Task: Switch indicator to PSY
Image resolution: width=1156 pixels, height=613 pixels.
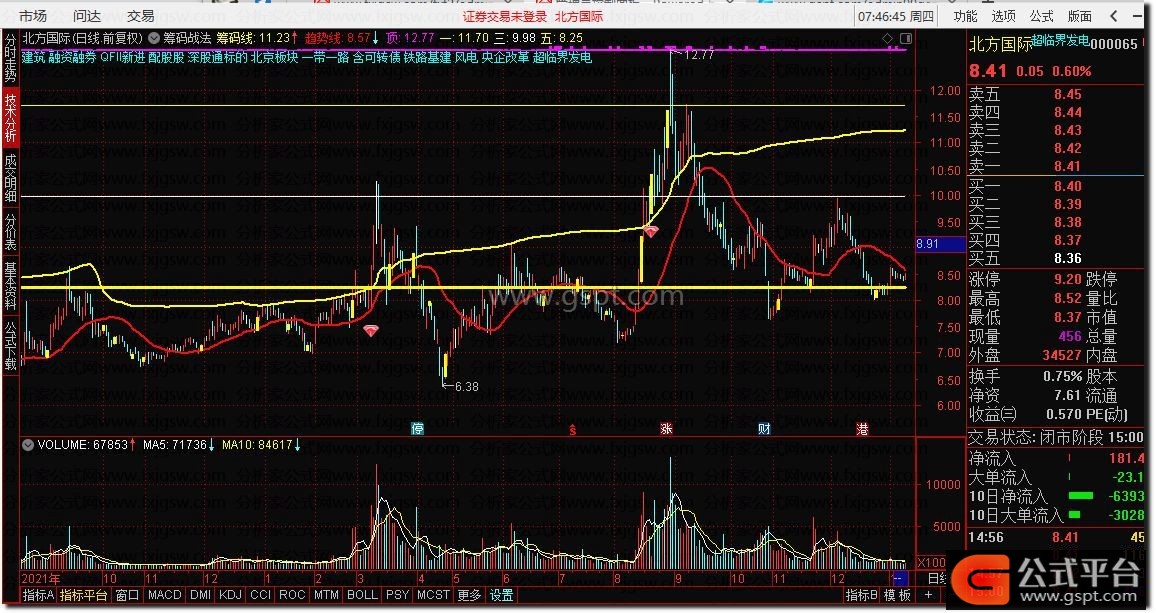Action: (x=397, y=595)
